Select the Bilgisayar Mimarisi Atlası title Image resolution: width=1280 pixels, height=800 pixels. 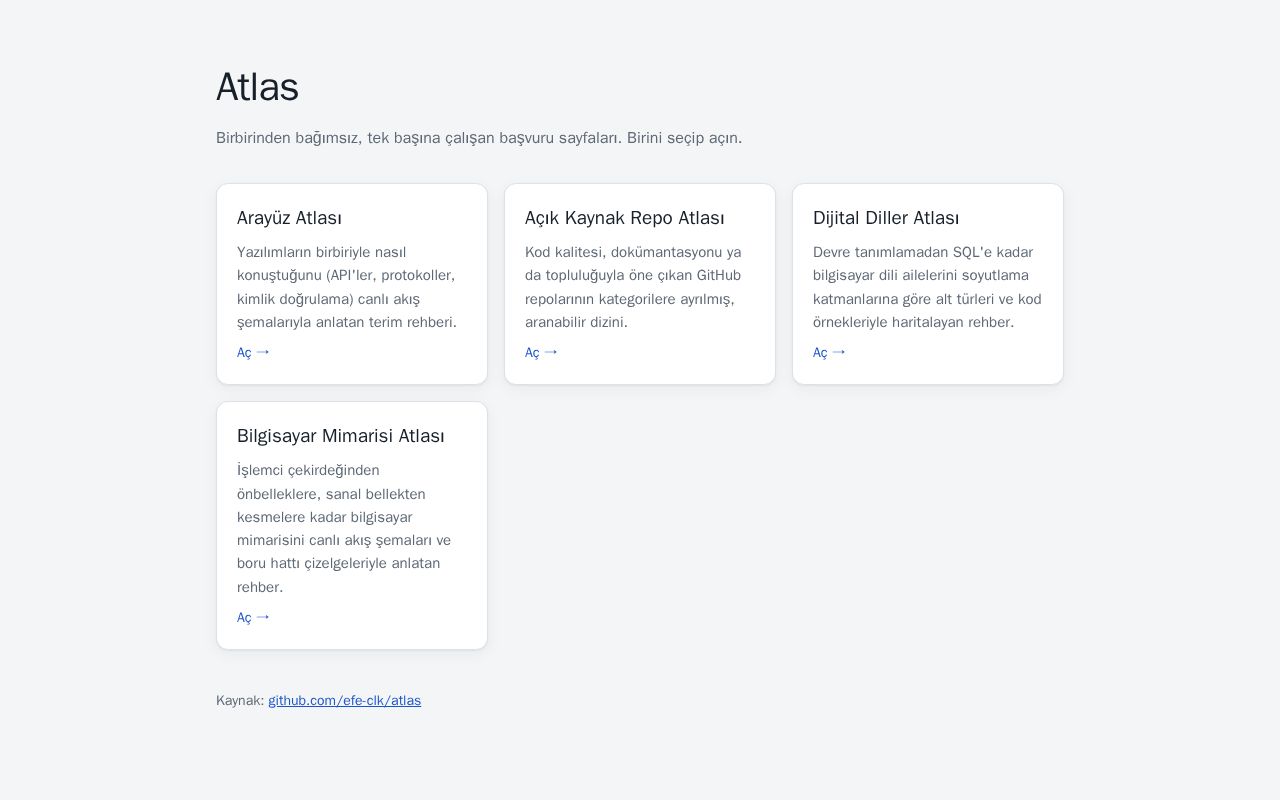pyautogui.click(x=341, y=436)
